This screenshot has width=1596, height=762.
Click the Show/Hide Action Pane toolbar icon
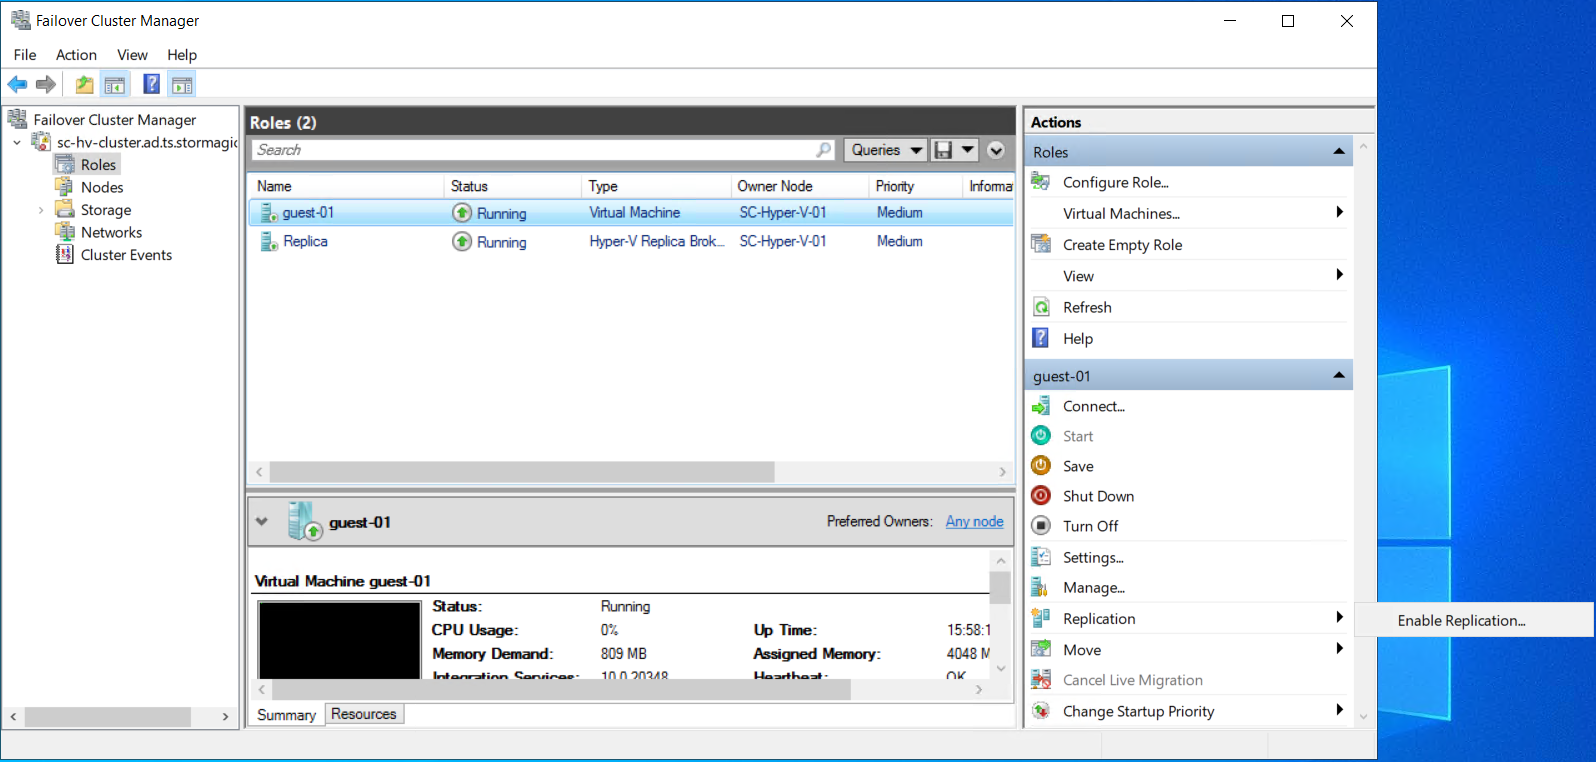[182, 85]
